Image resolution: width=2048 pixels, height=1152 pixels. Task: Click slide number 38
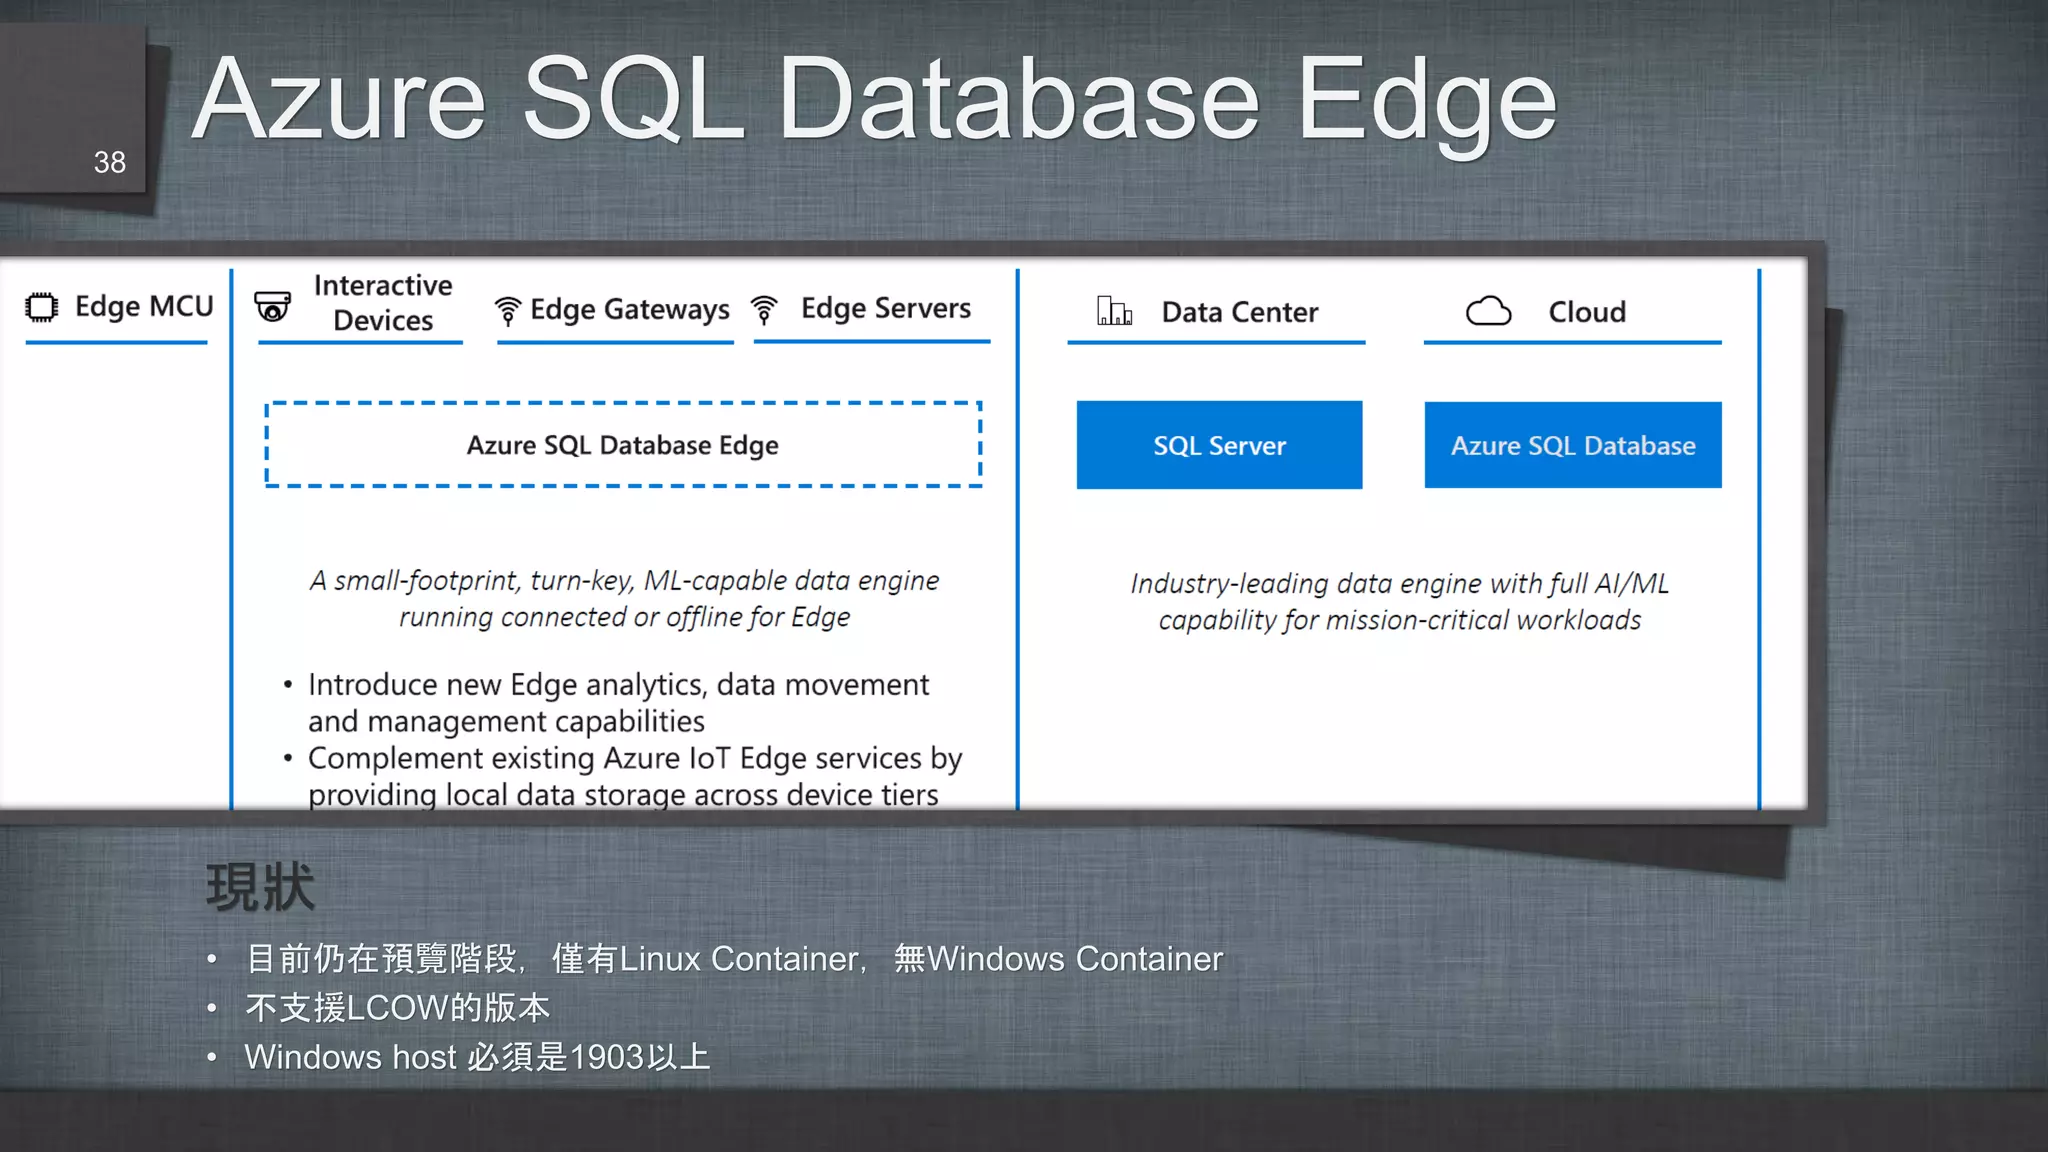110,162
